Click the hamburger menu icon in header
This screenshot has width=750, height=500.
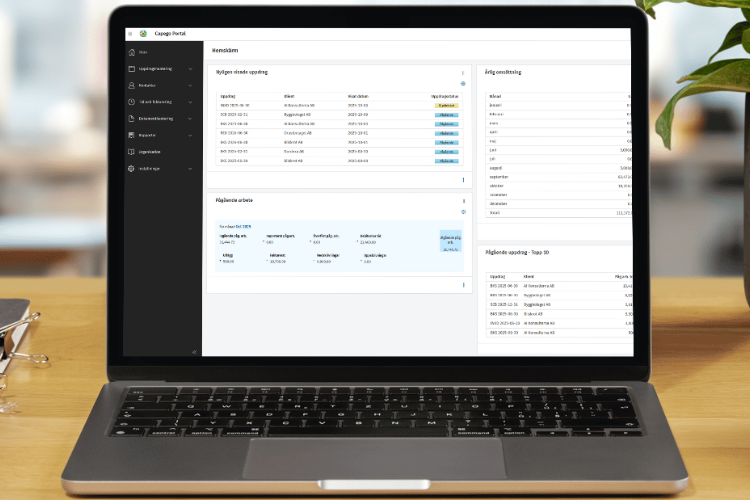click(130, 33)
